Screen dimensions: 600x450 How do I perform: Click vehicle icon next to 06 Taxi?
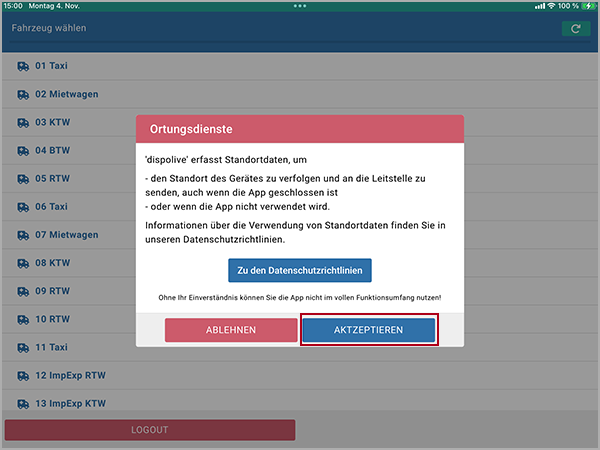pyautogui.click(x=23, y=207)
